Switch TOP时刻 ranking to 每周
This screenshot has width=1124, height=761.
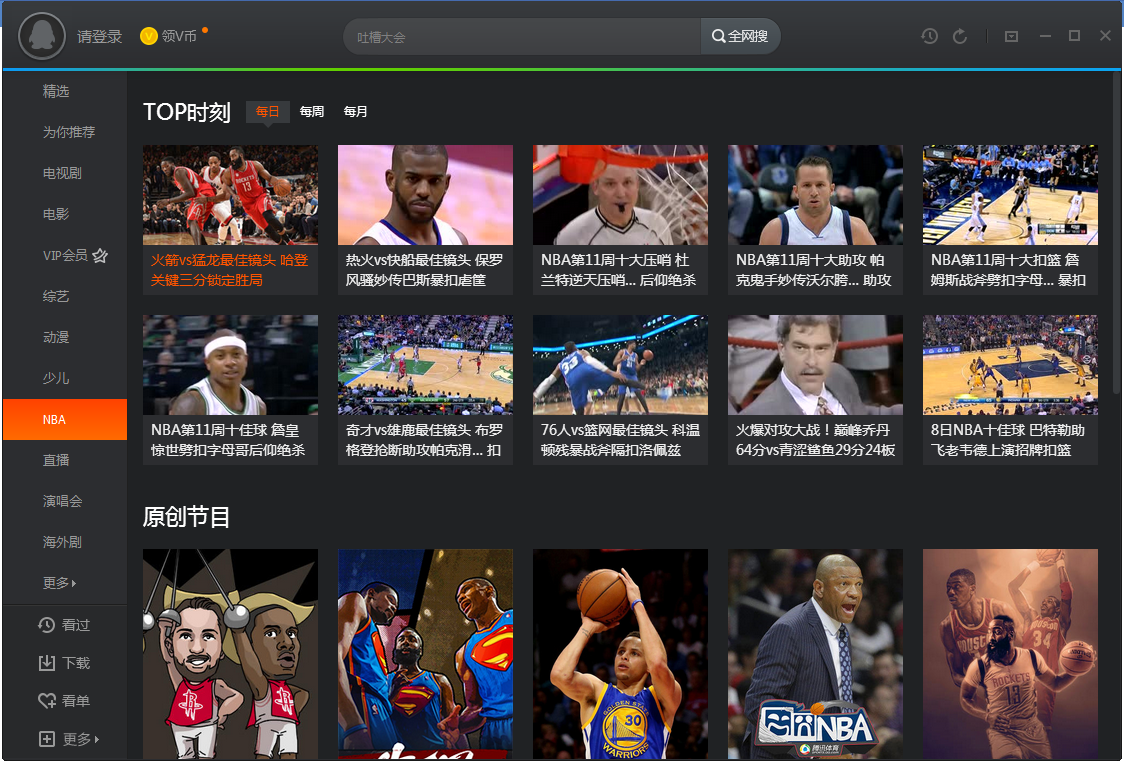312,112
